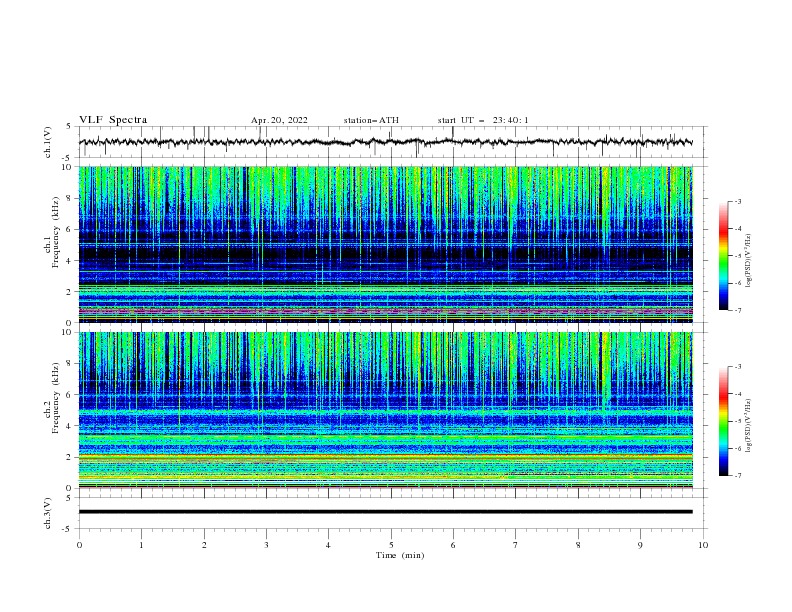The width and height of the screenshot is (792, 612).
Task: Click the "5" tick on ch.1(V) axis
Action: [x=68, y=127]
